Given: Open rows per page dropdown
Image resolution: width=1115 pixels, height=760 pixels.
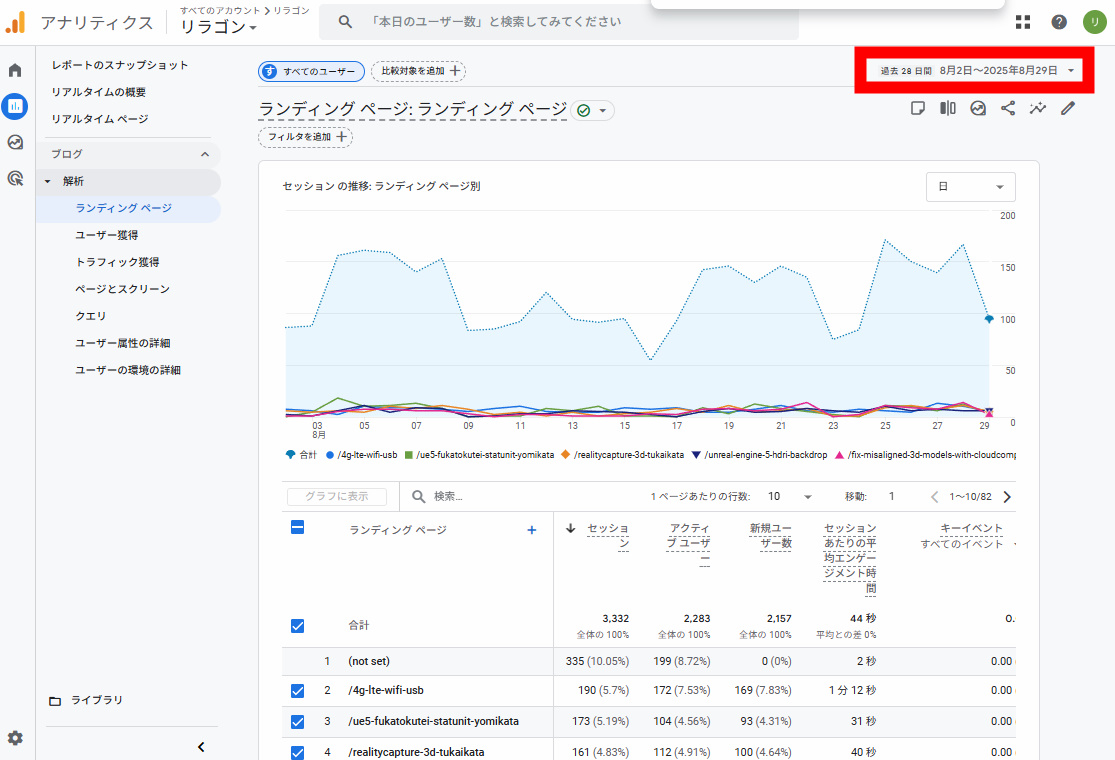Looking at the screenshot, I should pyautogui.click(x=789, y=497).
